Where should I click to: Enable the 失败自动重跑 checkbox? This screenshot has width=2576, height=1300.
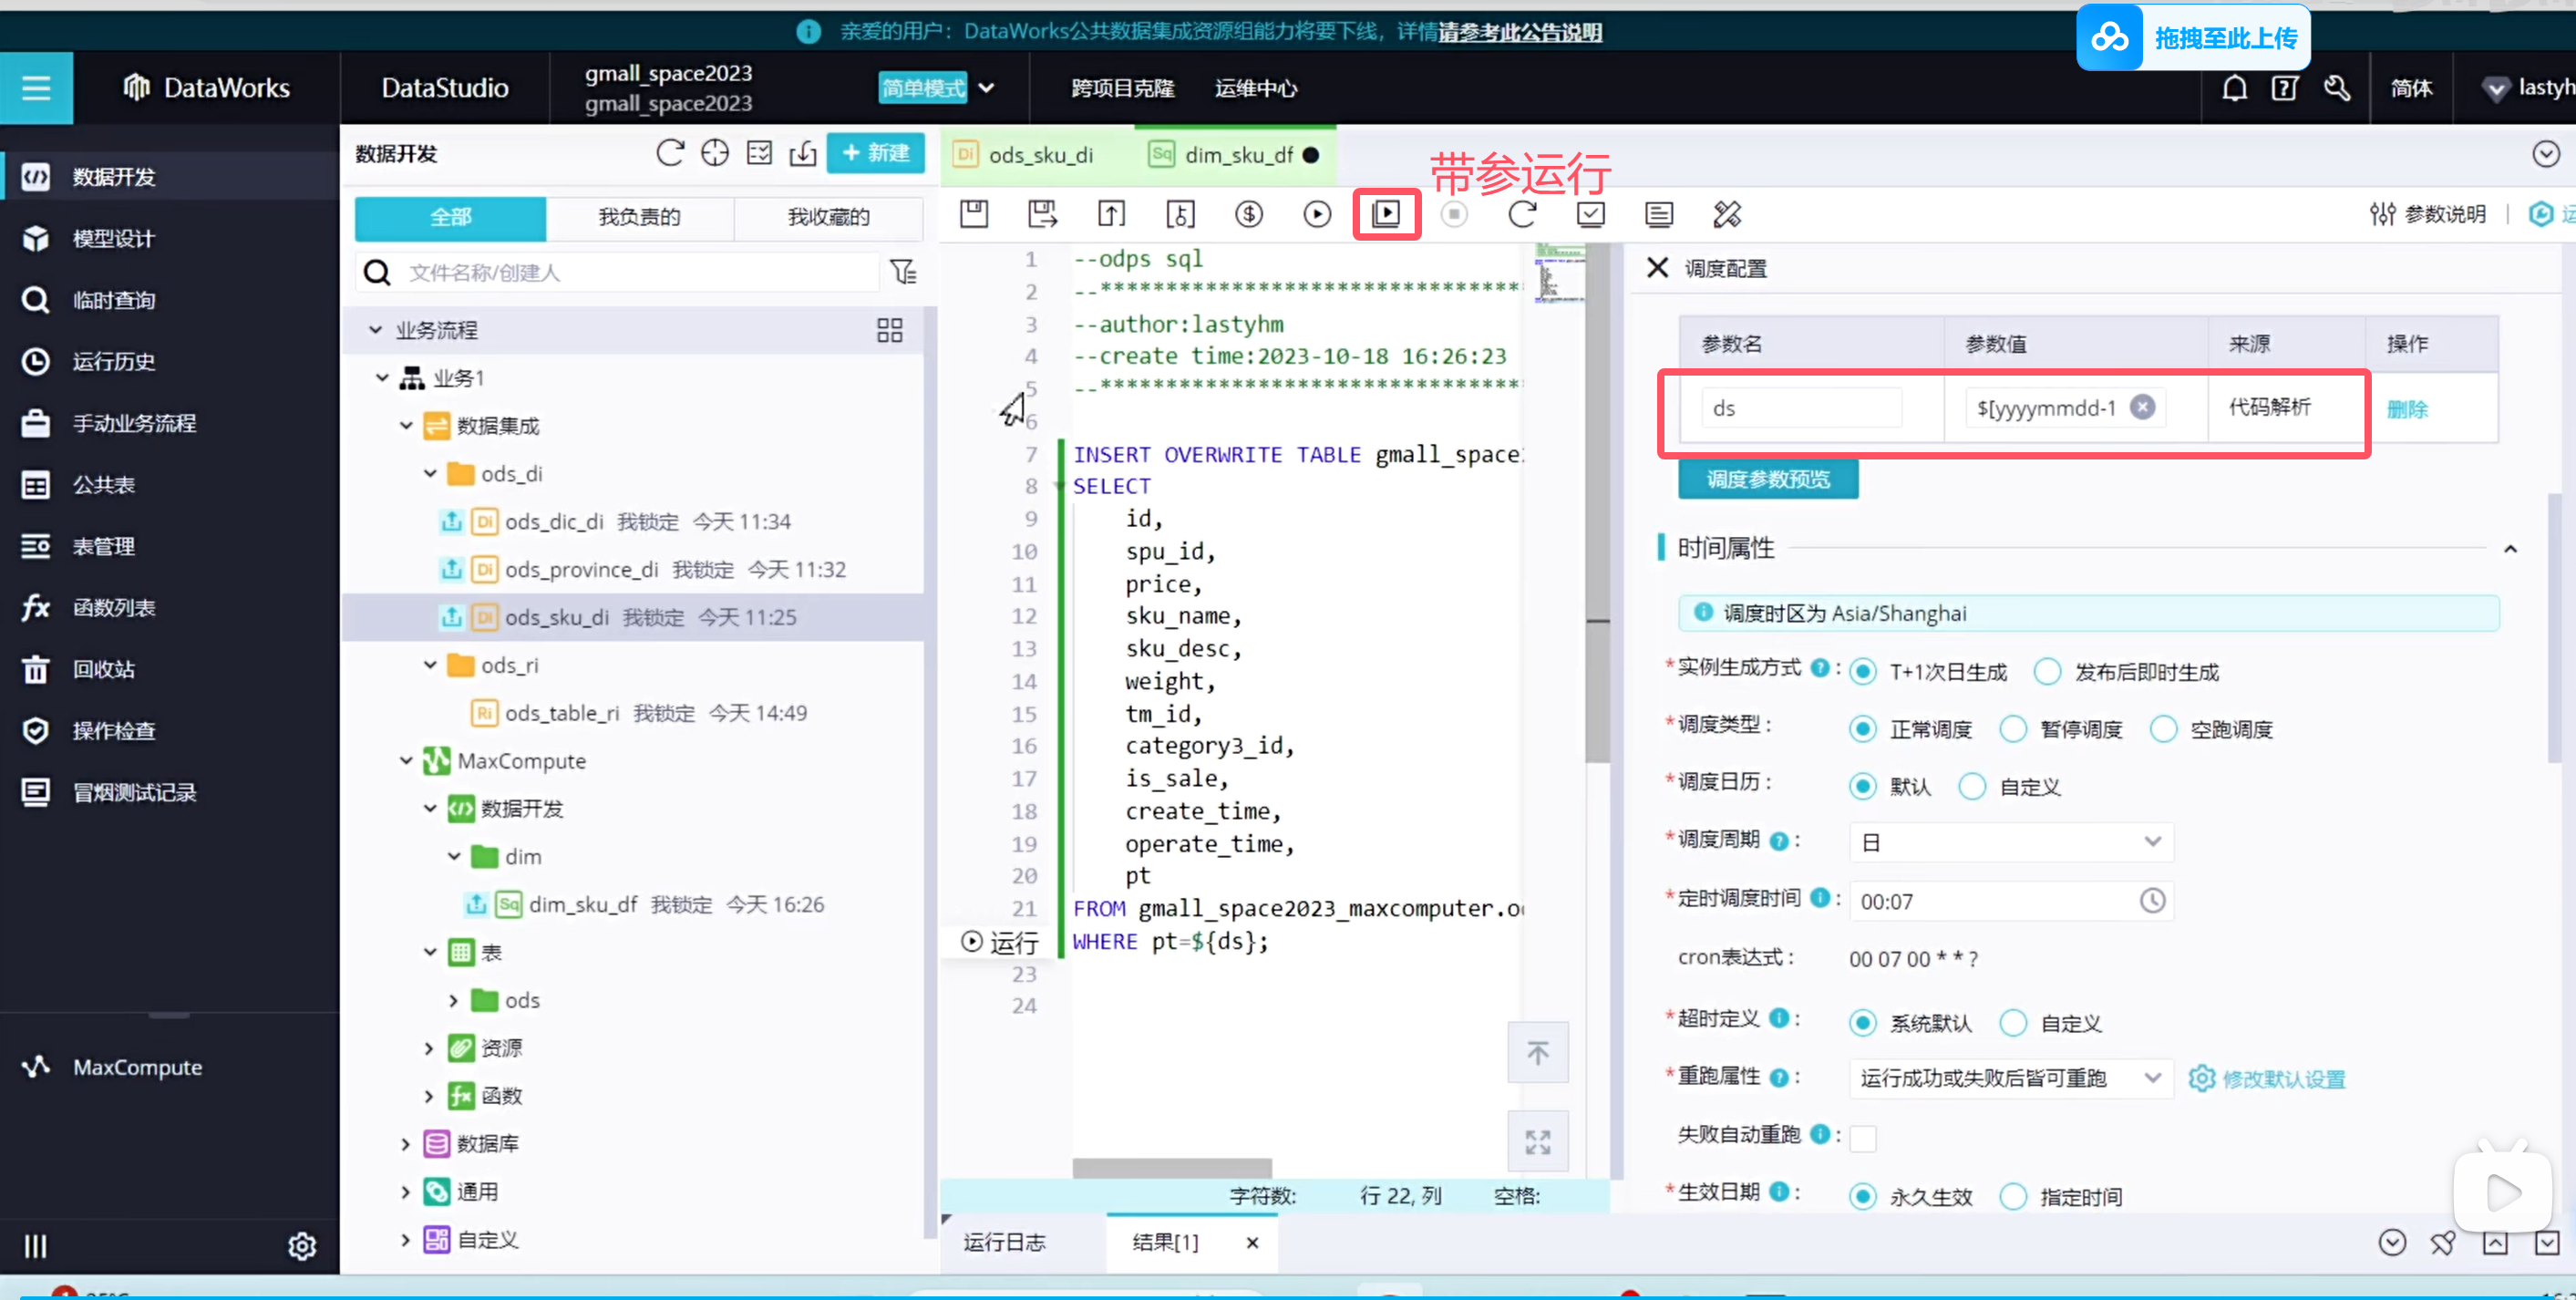point(1863,1137)
